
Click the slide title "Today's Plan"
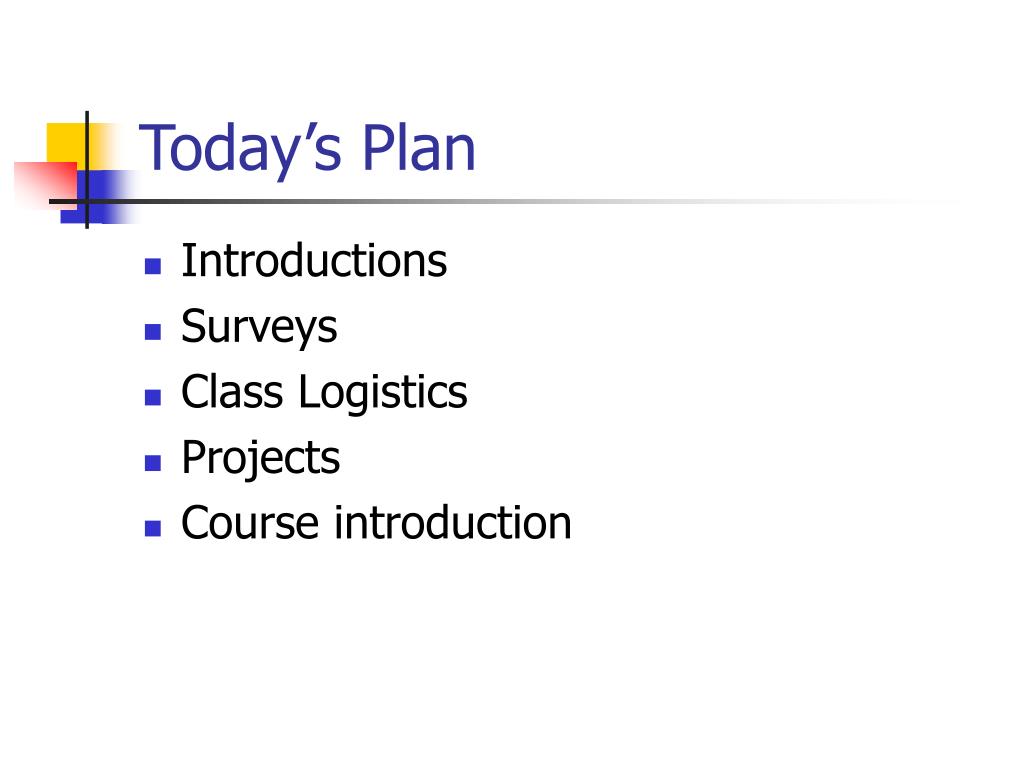307,150
